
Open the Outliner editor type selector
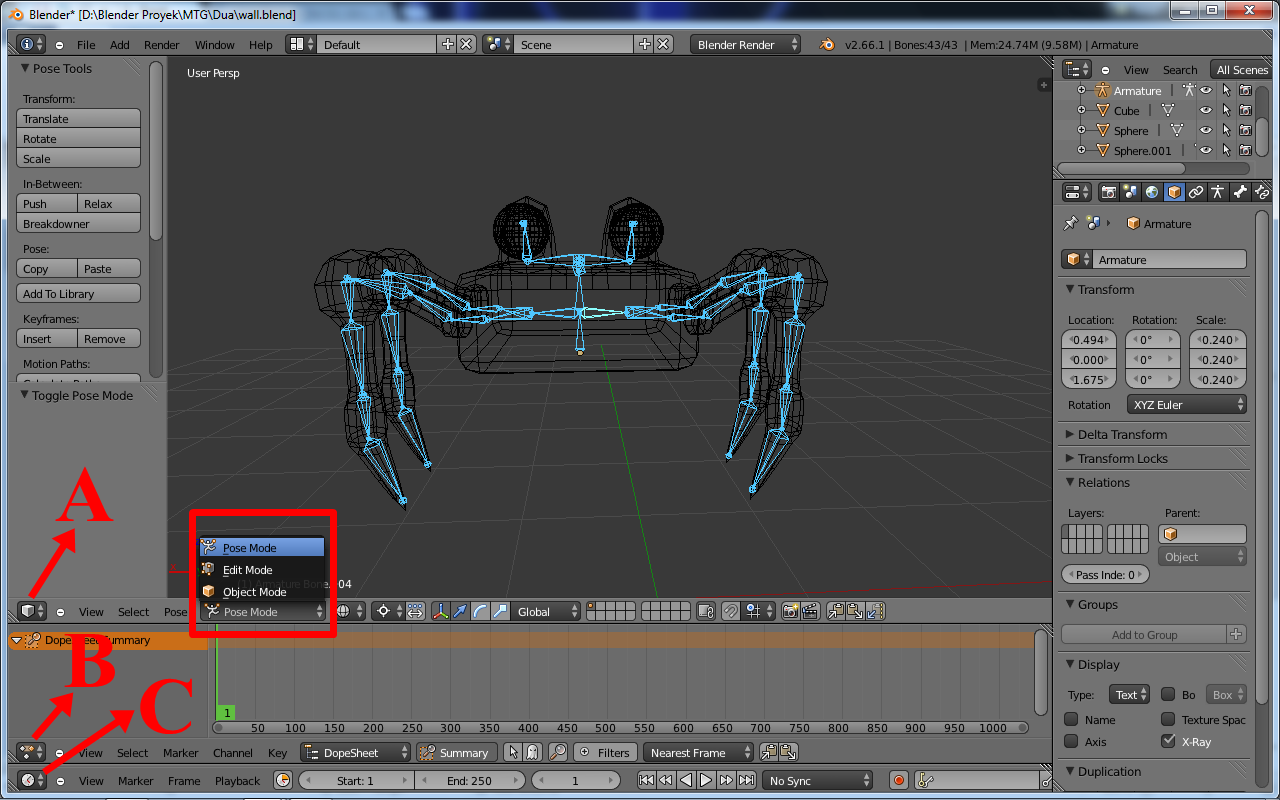tap(1076, 69)
